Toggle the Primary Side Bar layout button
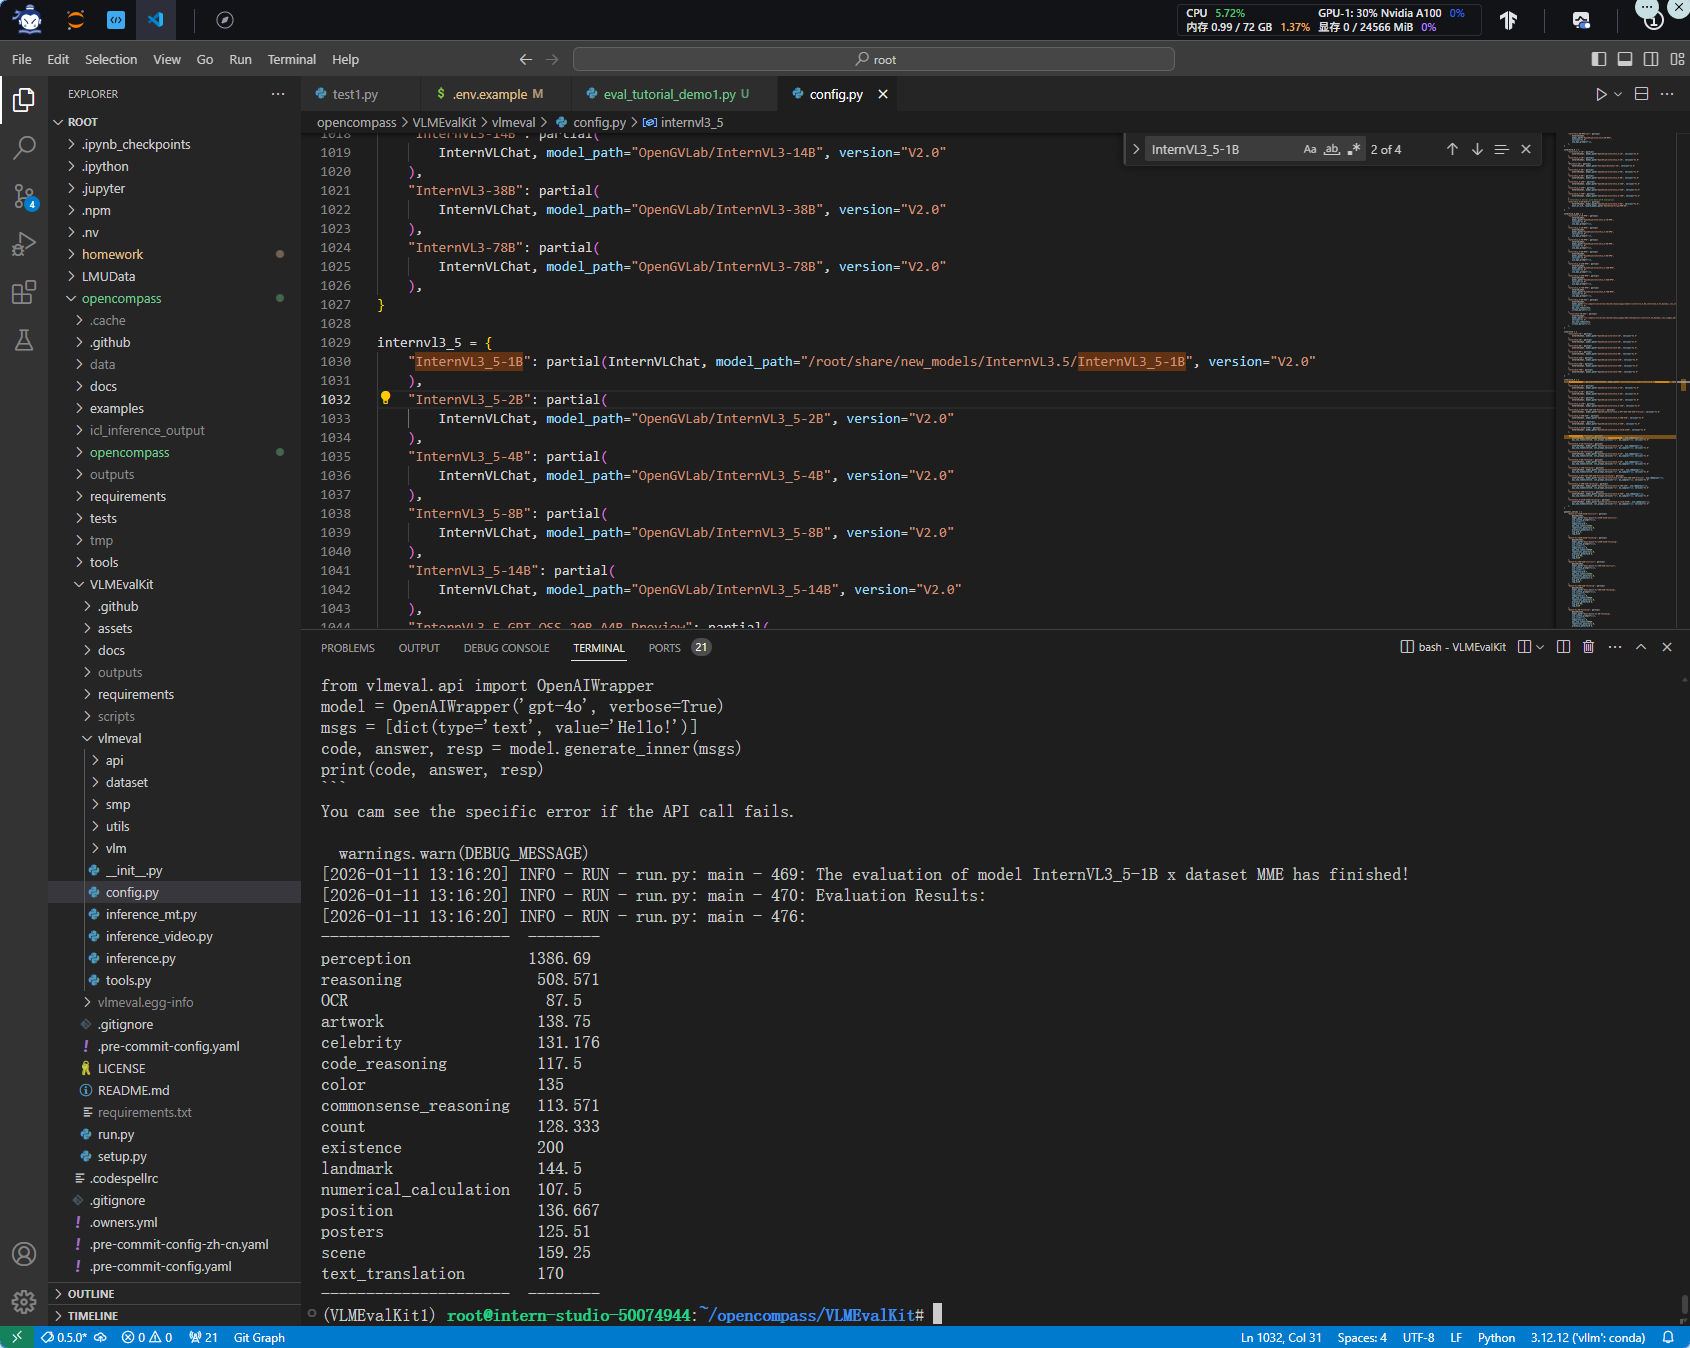The height and width of the screenshot is (1348, 1690). click(1599, 60)
